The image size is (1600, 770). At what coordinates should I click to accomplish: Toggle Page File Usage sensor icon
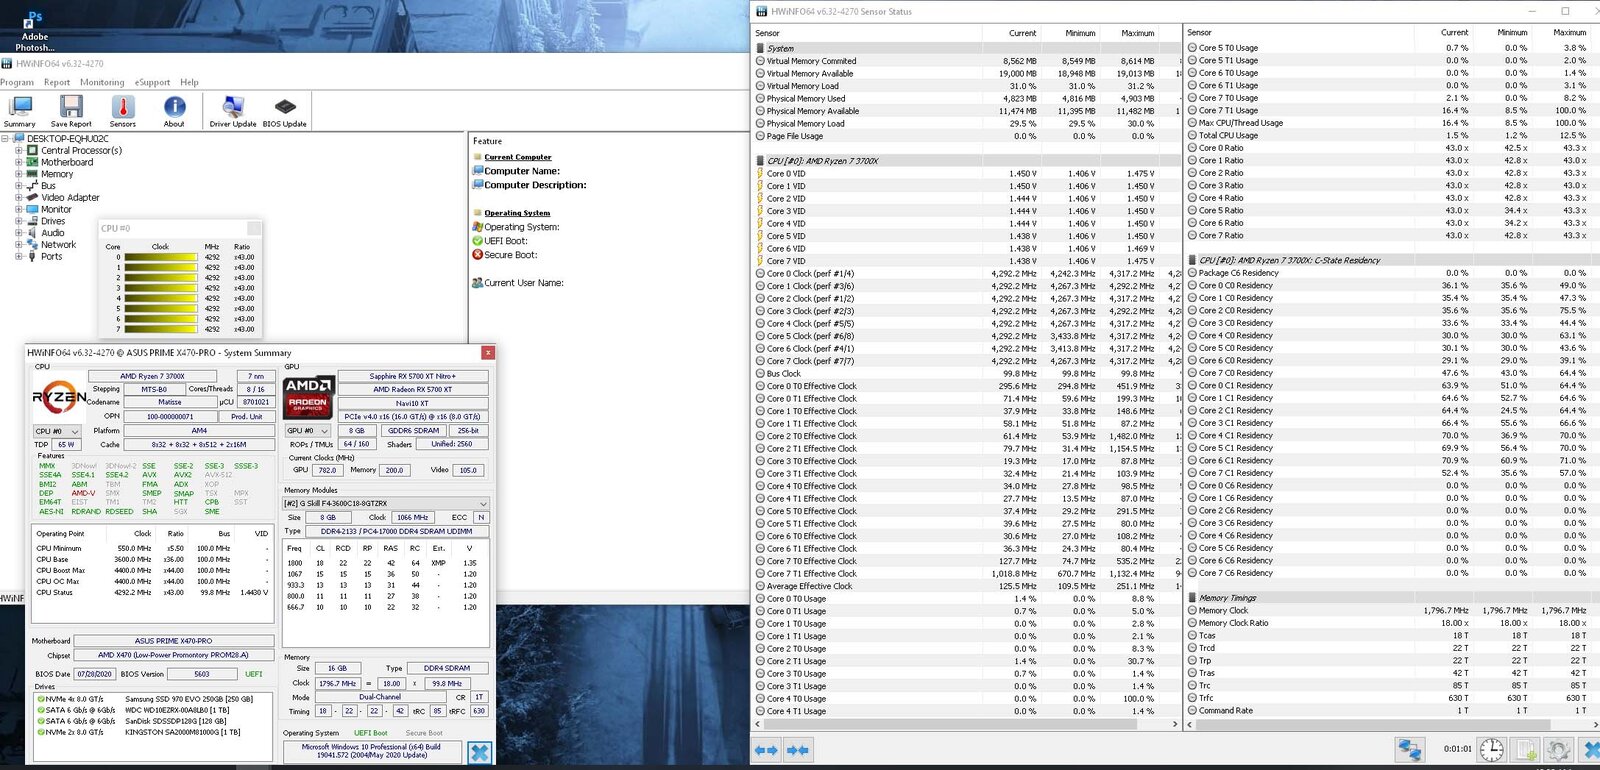761,136
